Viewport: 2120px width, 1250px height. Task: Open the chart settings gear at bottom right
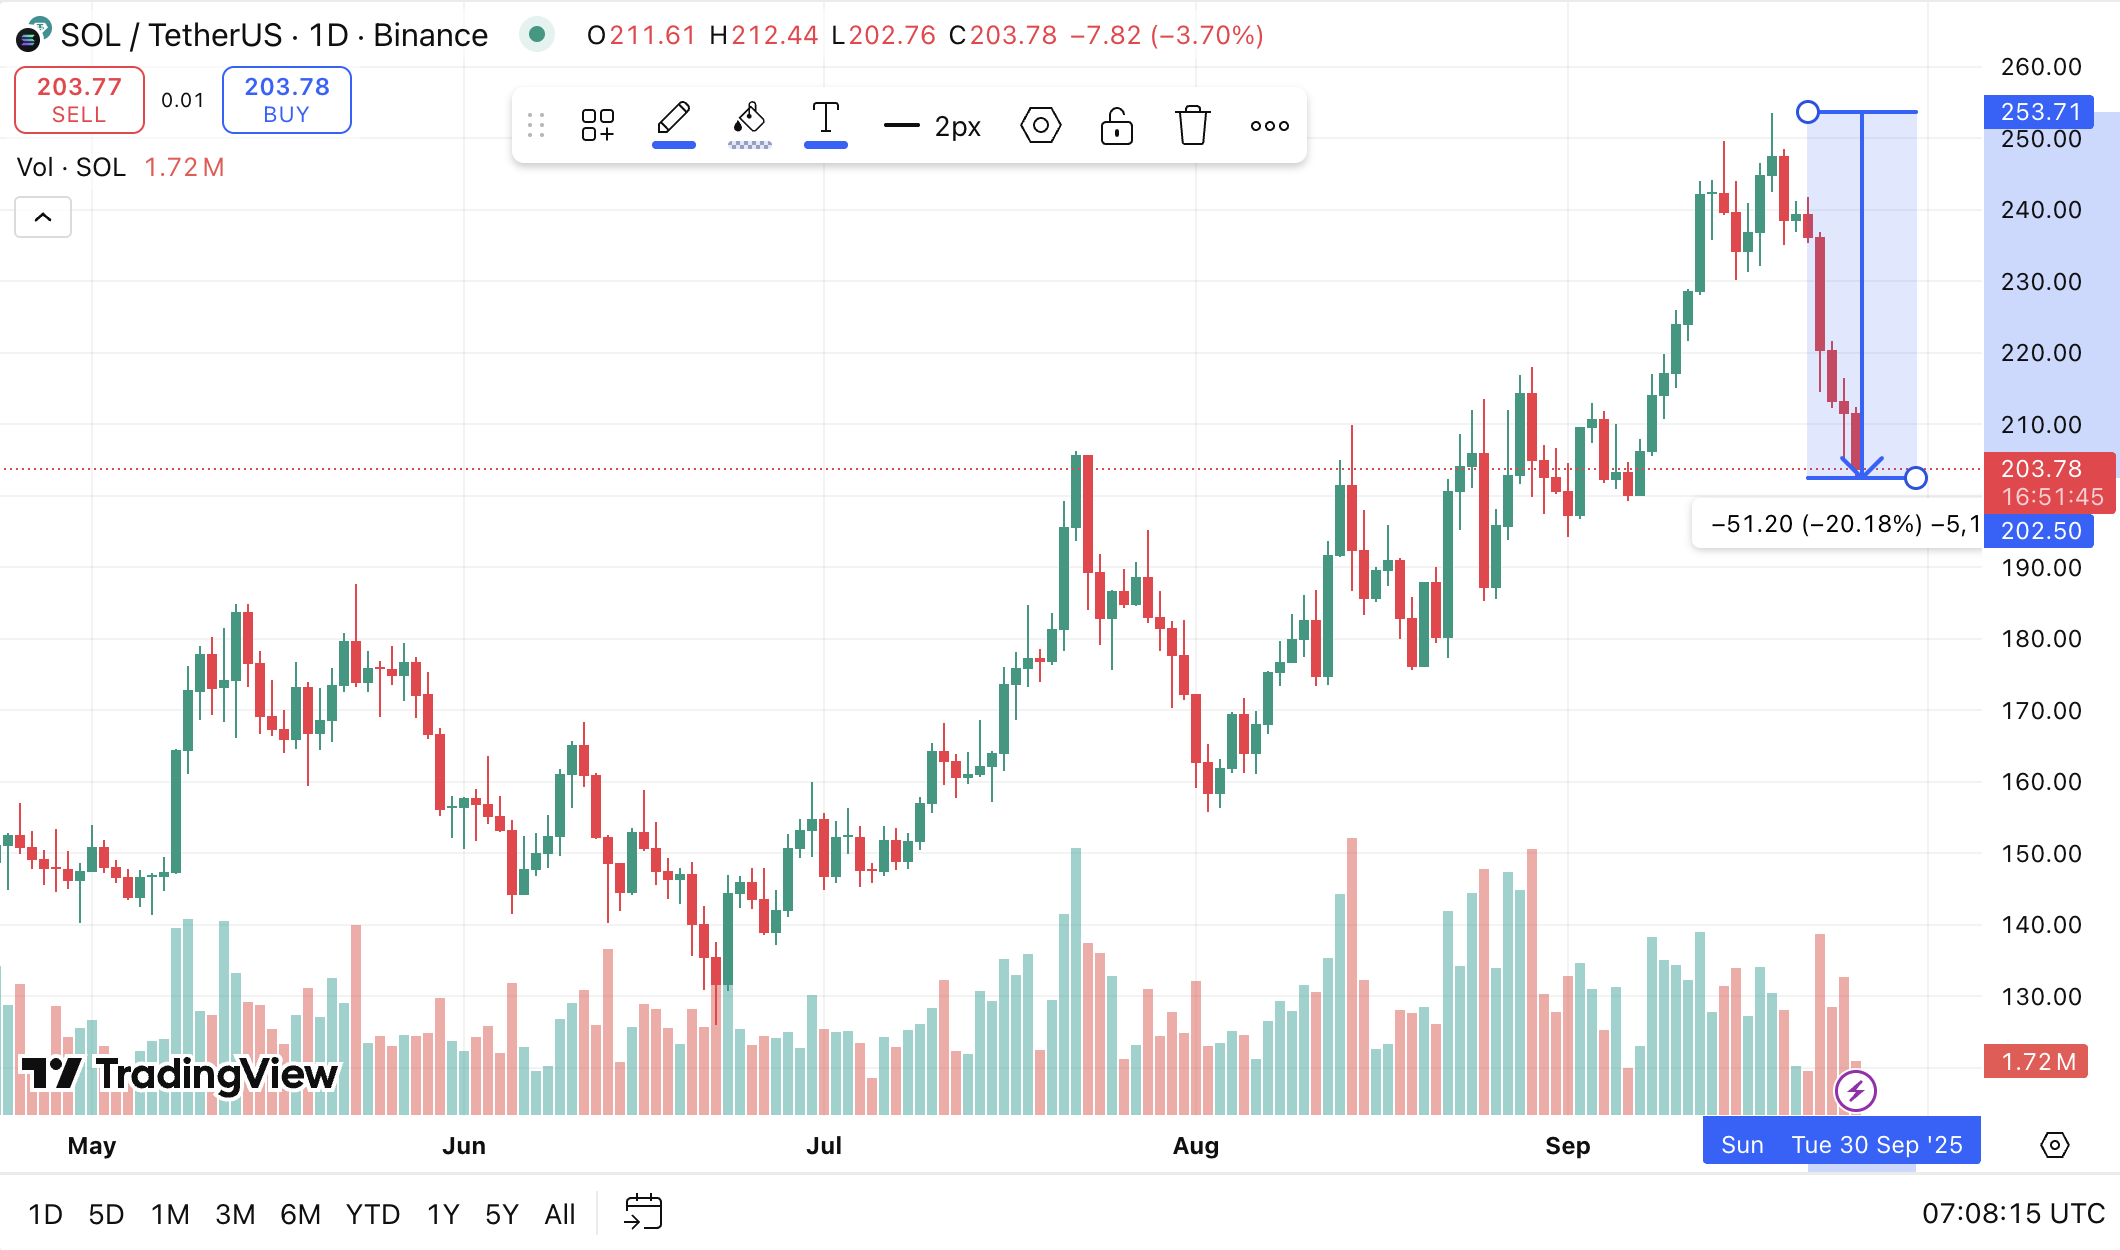tap(2055, 1144)
